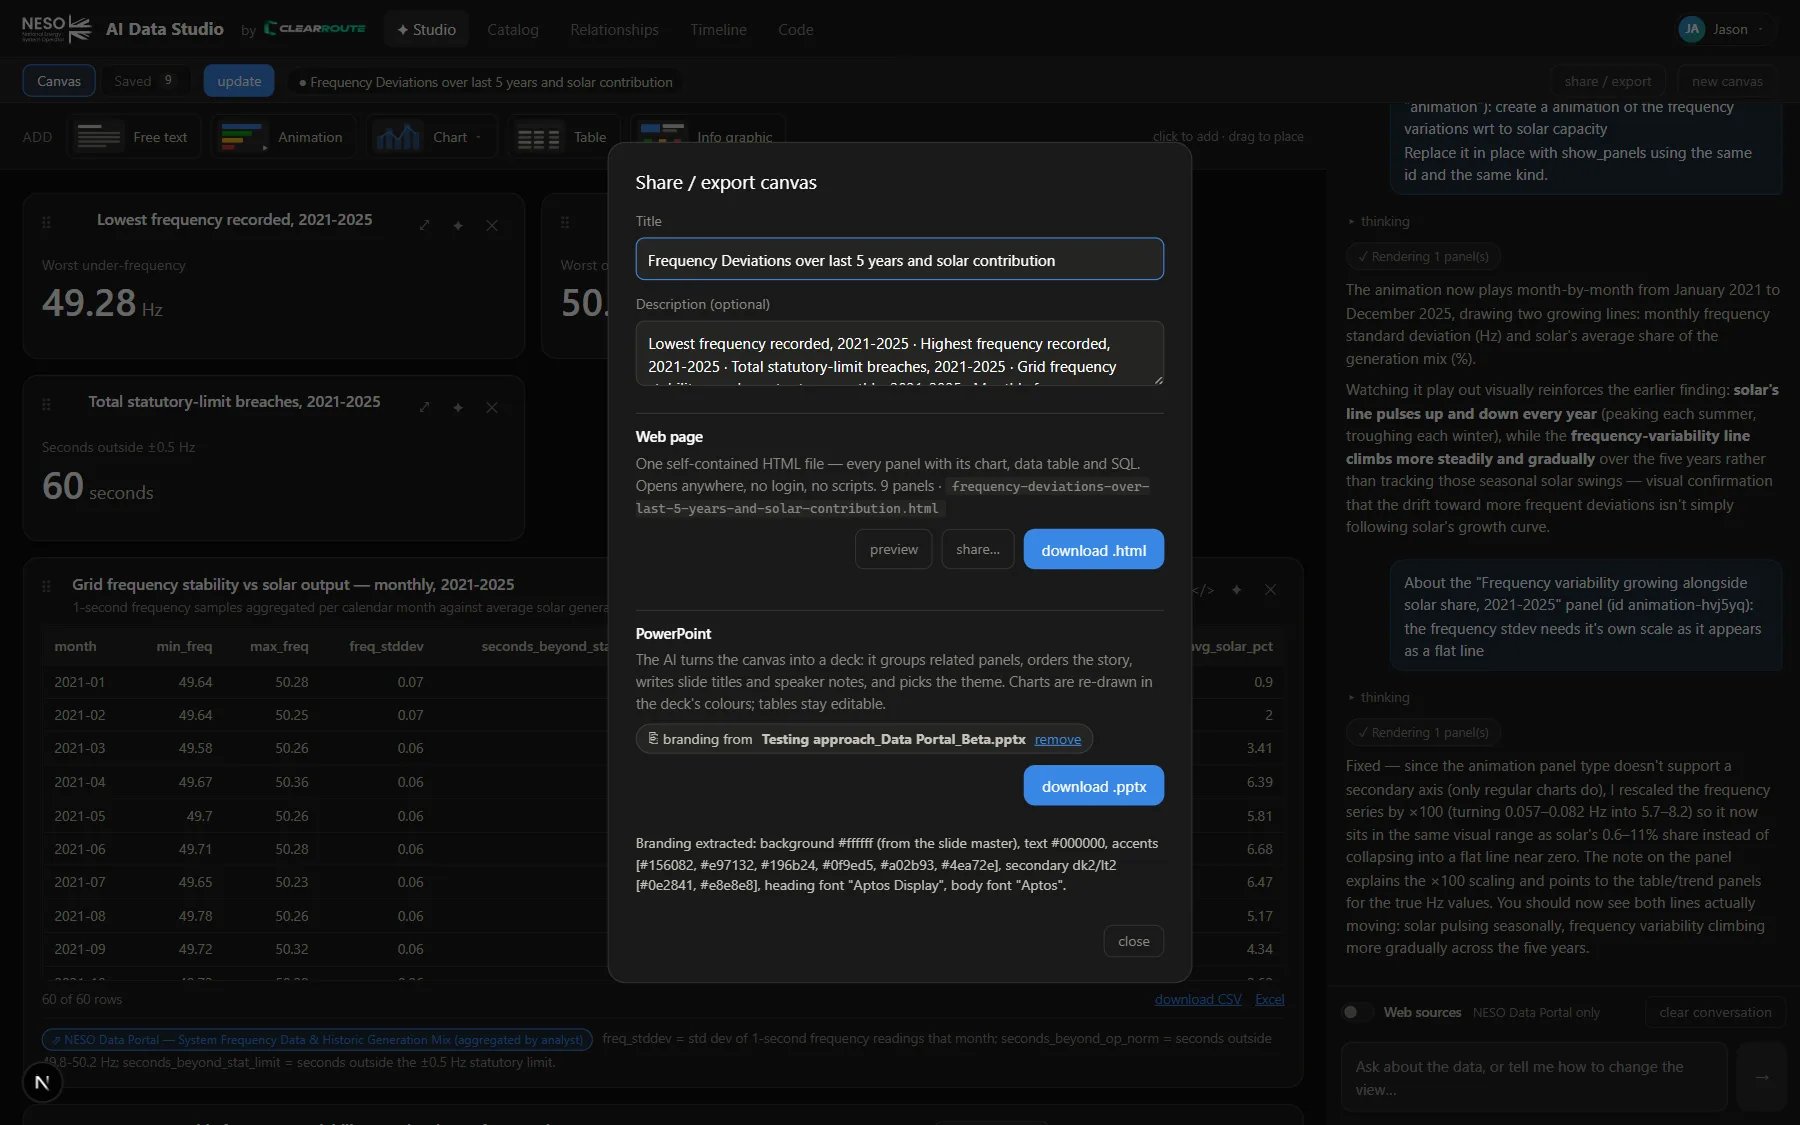Grab the drag handle of statutory-limit breaches panel

tap(46, 404)
